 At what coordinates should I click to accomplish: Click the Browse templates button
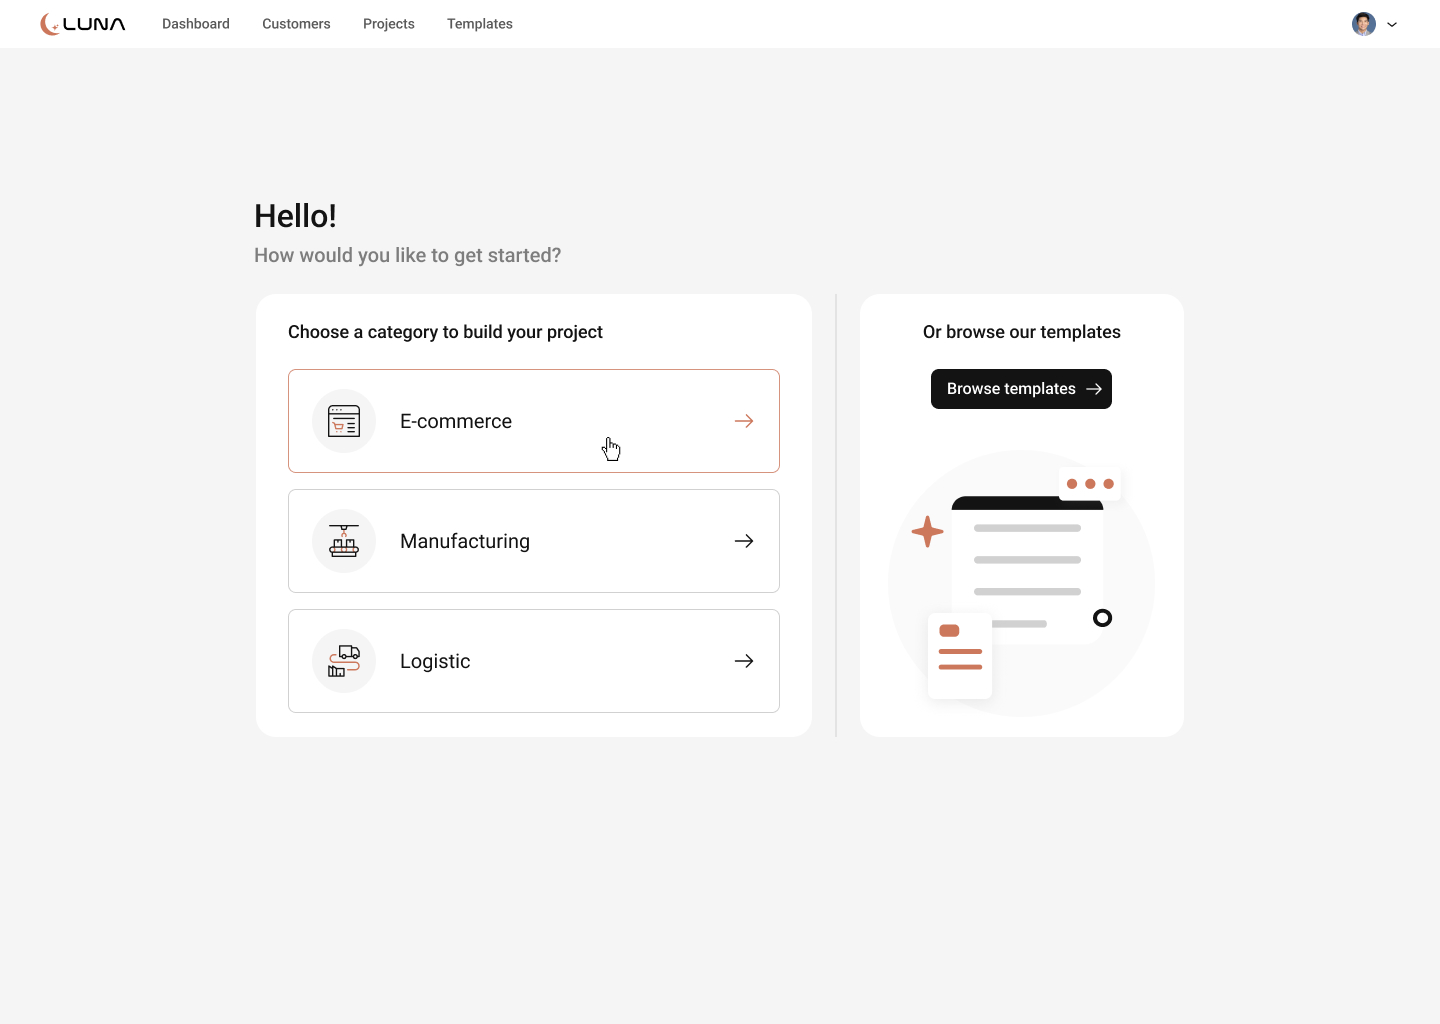pos(1021,389)
